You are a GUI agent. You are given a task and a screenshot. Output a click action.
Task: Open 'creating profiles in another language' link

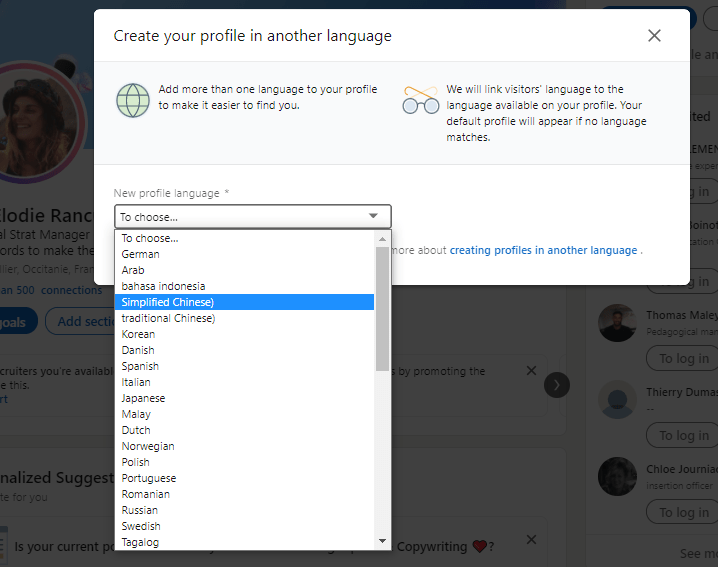point(543,250)
